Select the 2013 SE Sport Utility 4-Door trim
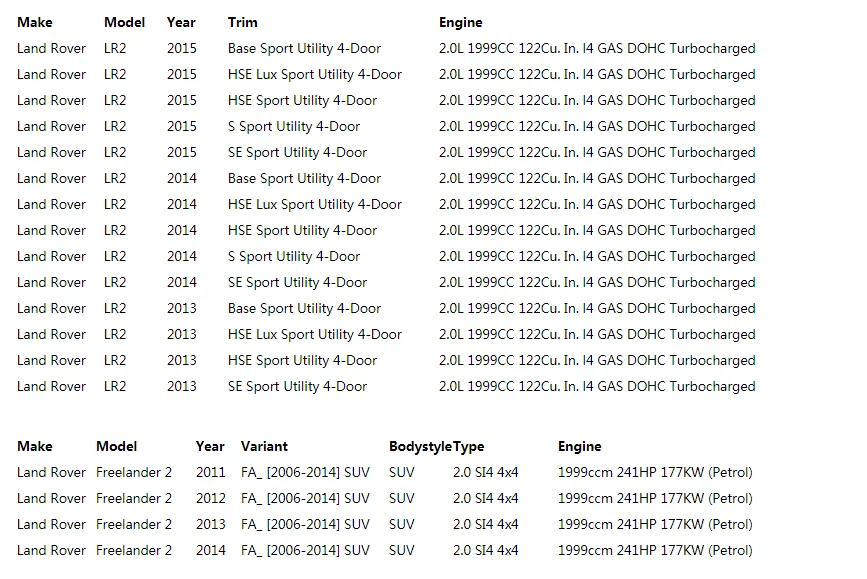The image size is (867, 579). pyautogui.click(x=297, y=386)
